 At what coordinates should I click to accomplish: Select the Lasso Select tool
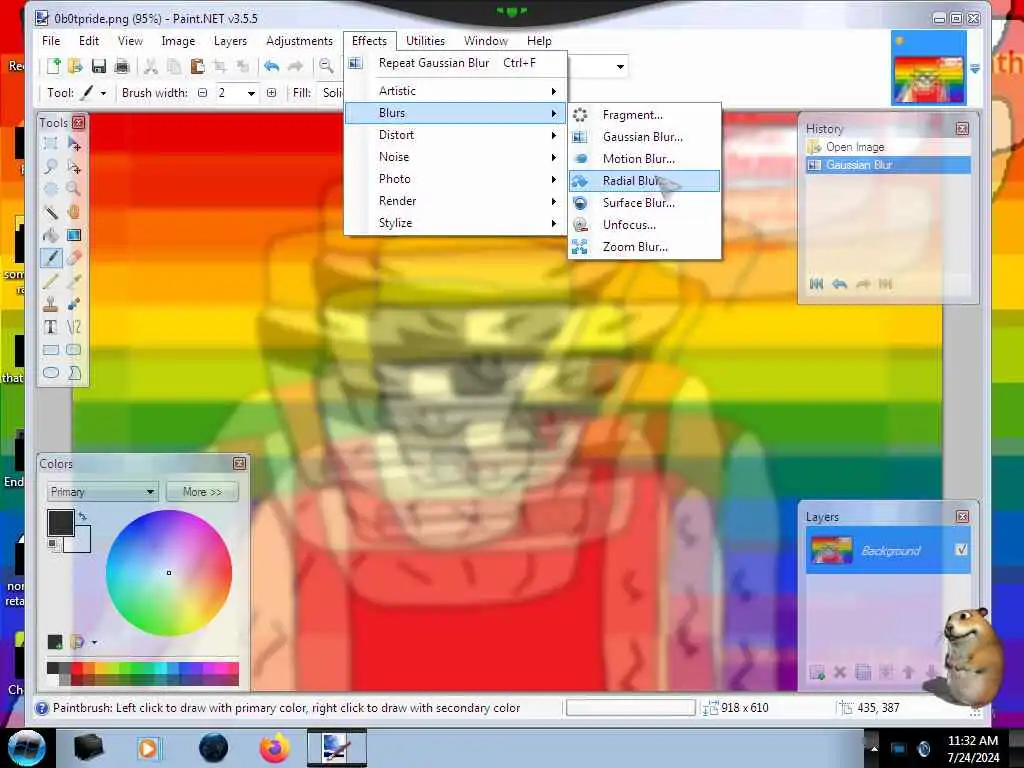[50, 167]
